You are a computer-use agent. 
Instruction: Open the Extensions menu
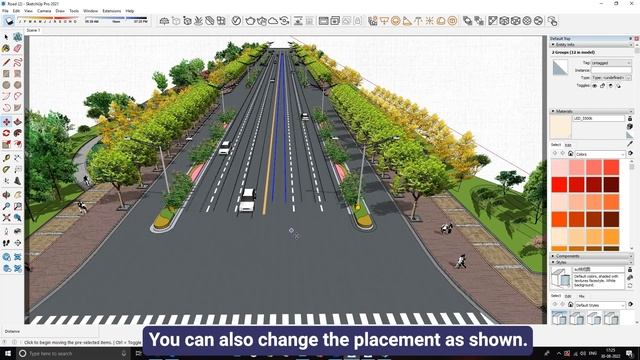coord(111,11)
